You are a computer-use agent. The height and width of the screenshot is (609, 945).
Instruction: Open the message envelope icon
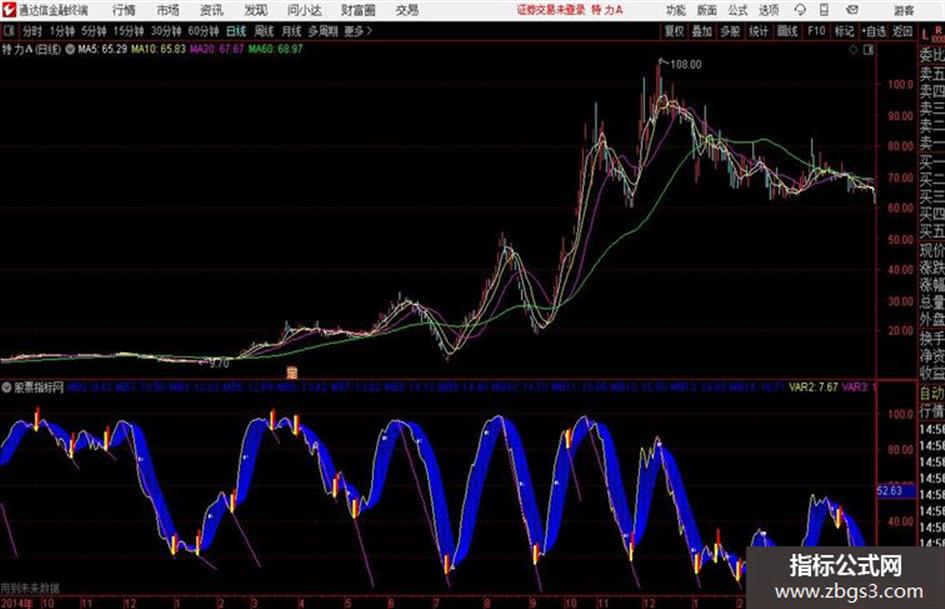point(852,10)
